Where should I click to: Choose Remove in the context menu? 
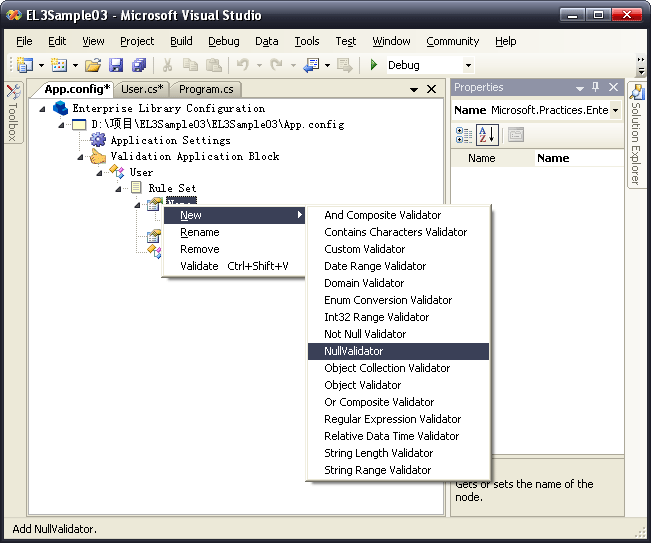(x=234, y=249)
